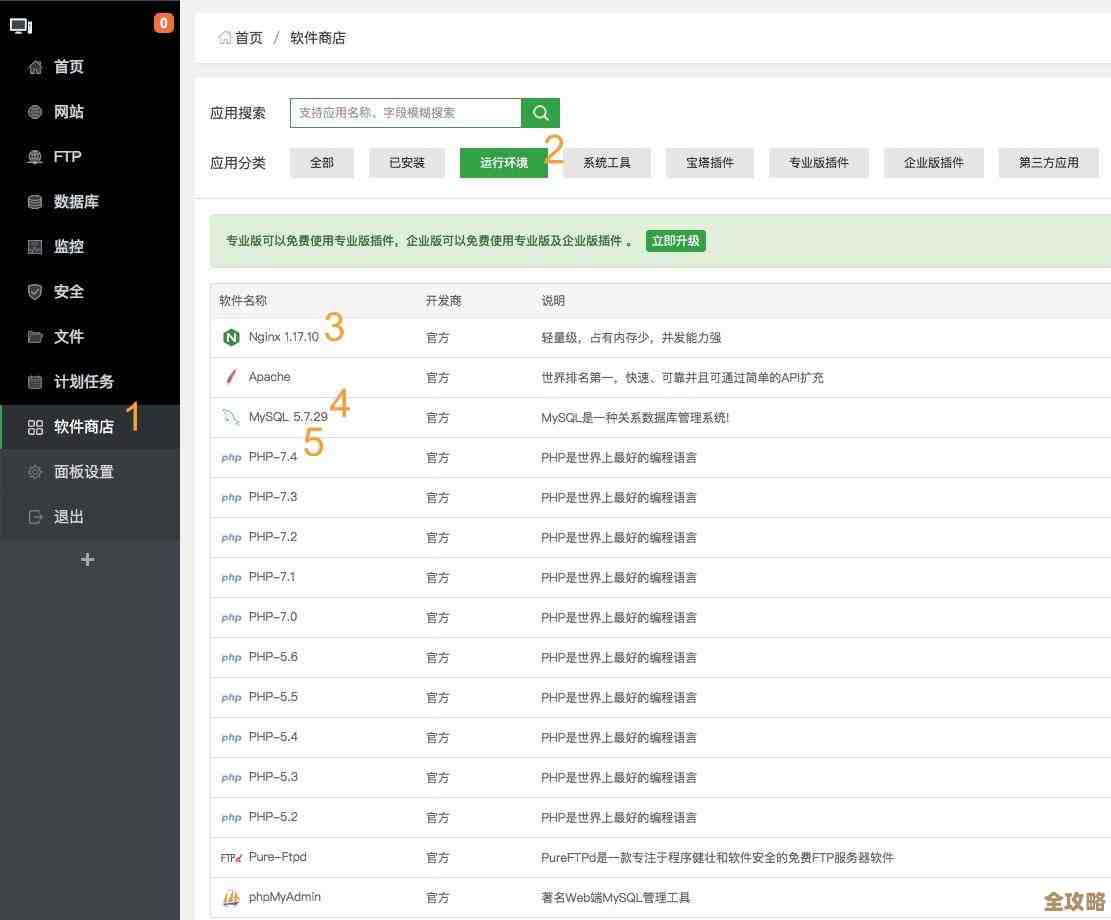Image resolution: width=1111 pixels, height=920 pixels.
Task: Expand the sidebar plus button
Action: (87, 560)
